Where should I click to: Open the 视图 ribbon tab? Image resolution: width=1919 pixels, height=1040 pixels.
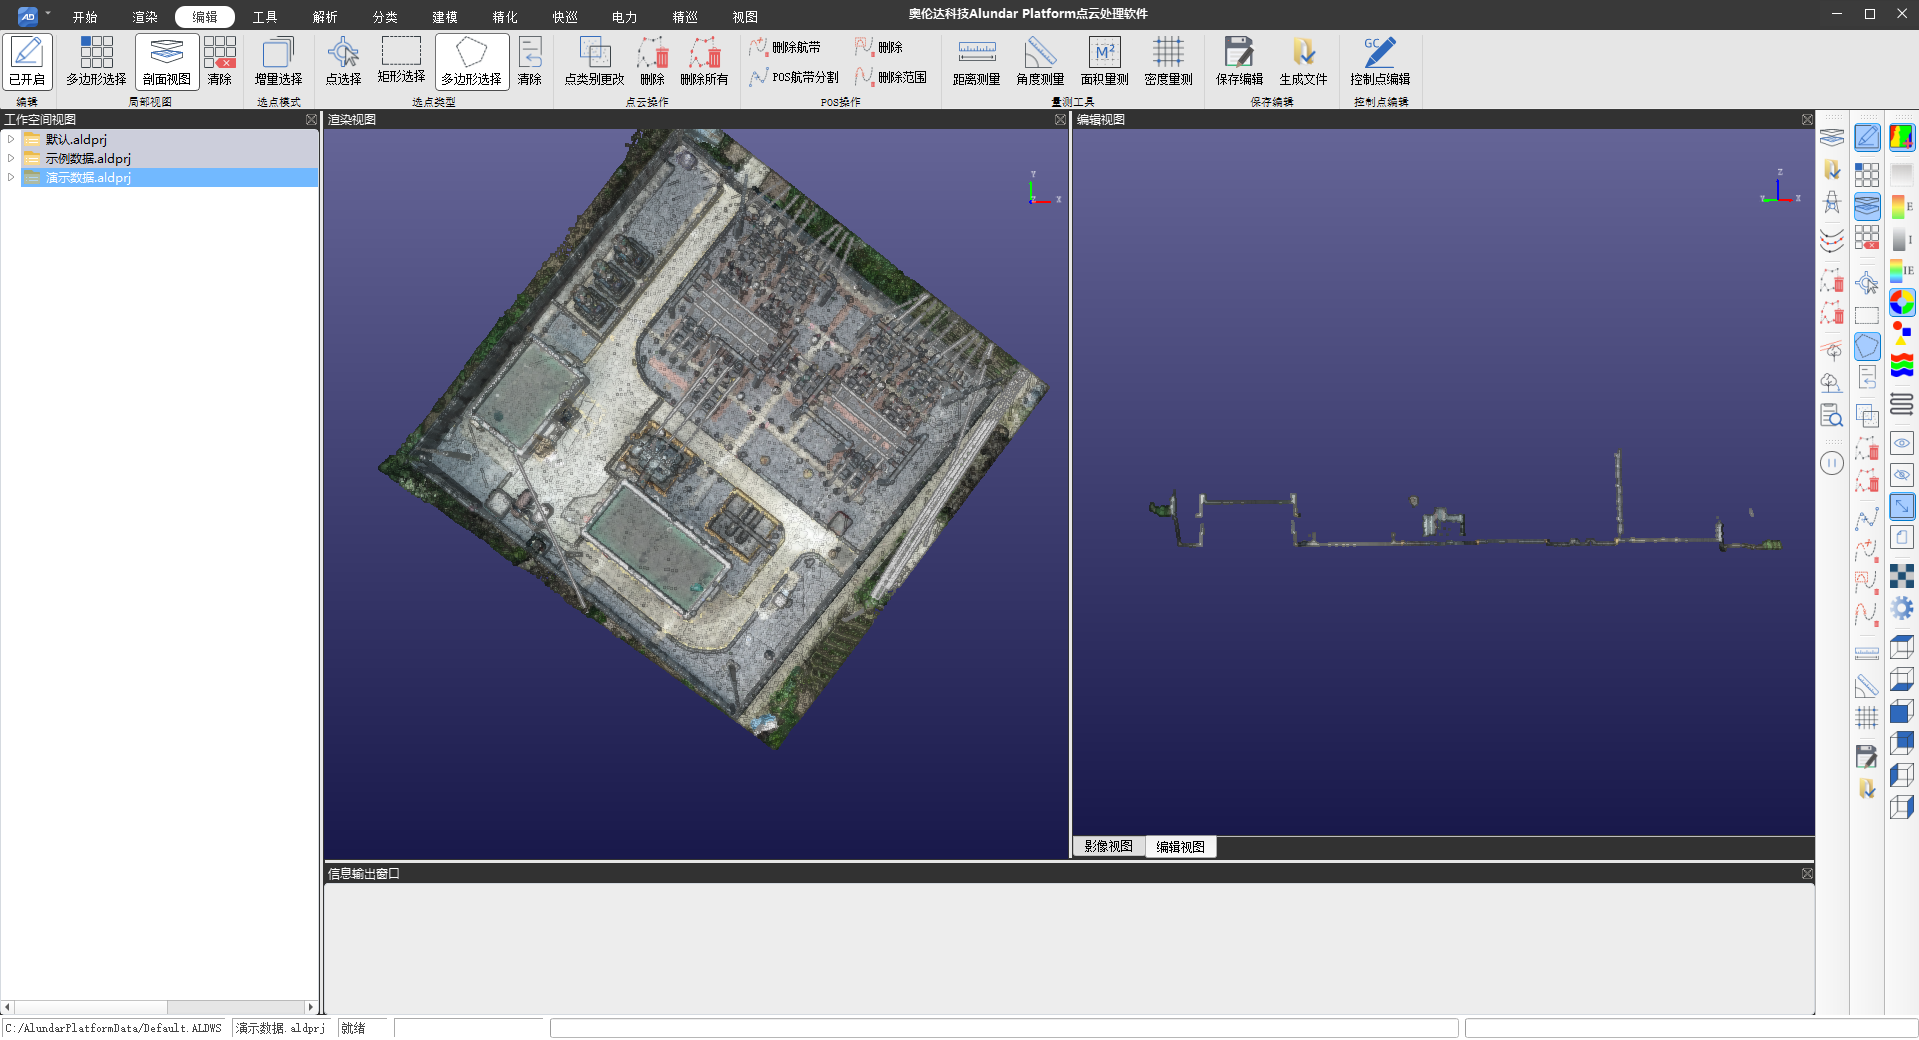click(x=745, y=17)
